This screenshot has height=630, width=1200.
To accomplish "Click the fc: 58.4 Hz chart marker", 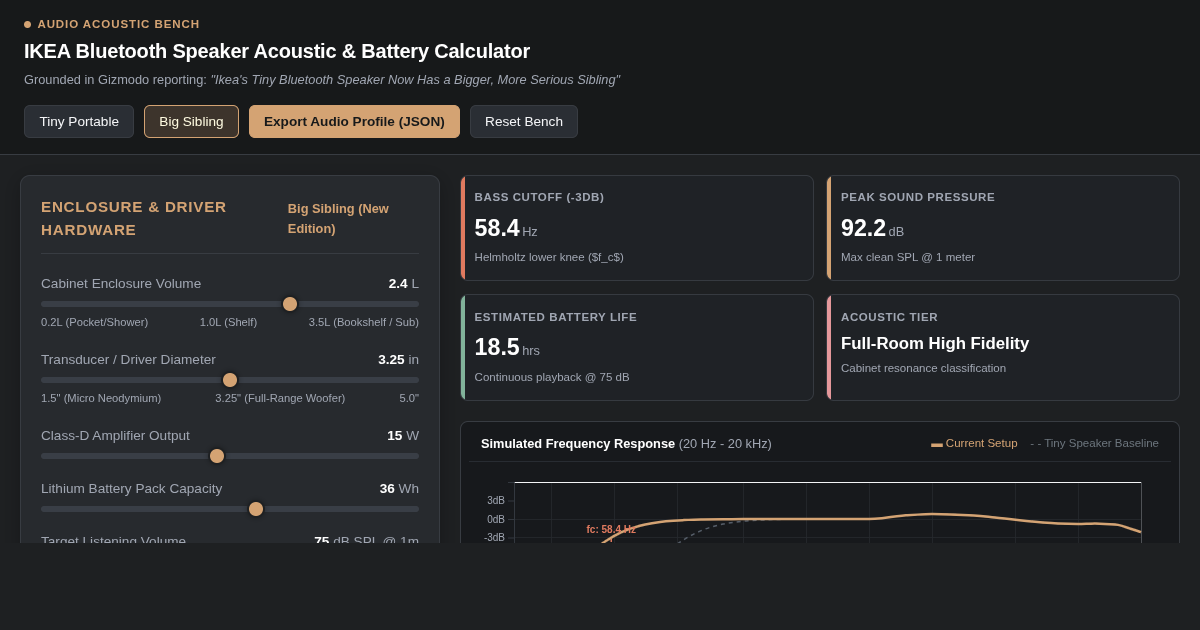I will click(611, 529).
